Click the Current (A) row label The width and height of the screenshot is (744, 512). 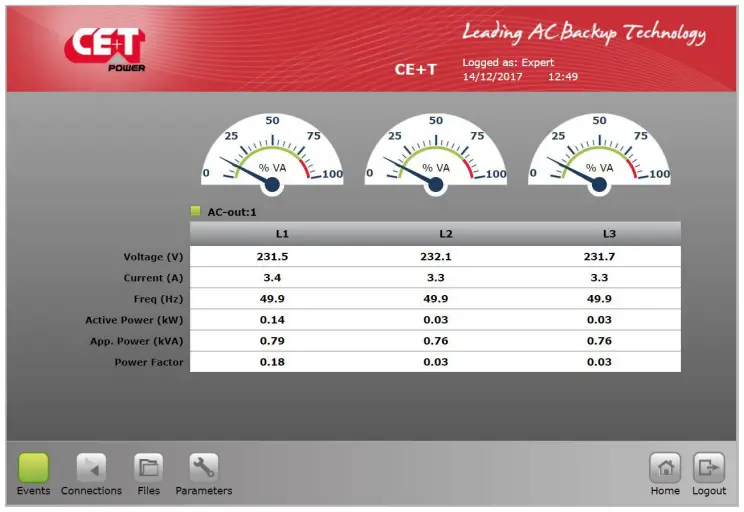[153, 278]
